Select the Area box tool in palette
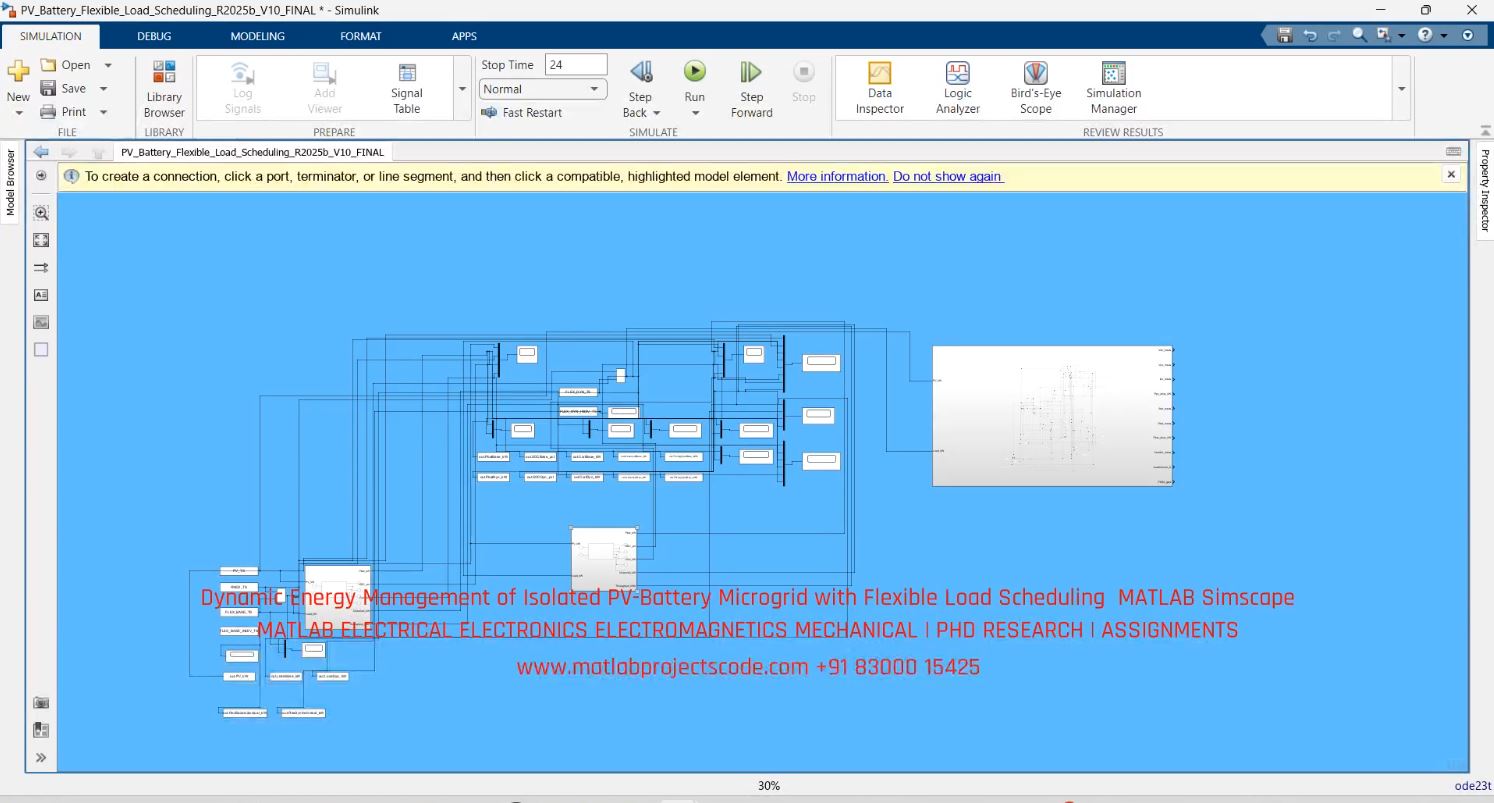Screen dimensions: 1494x803 coord(41,350)
